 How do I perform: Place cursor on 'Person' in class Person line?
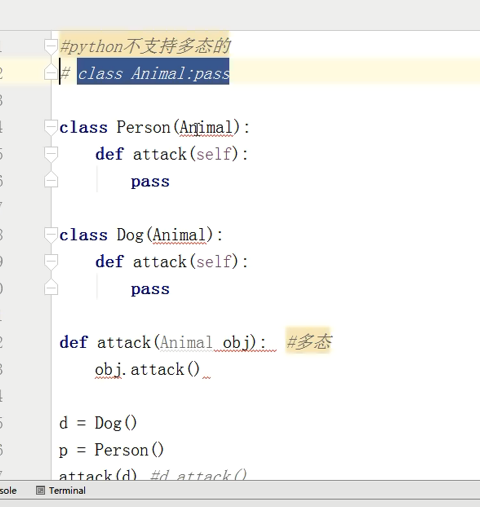(x=143, y=127)
